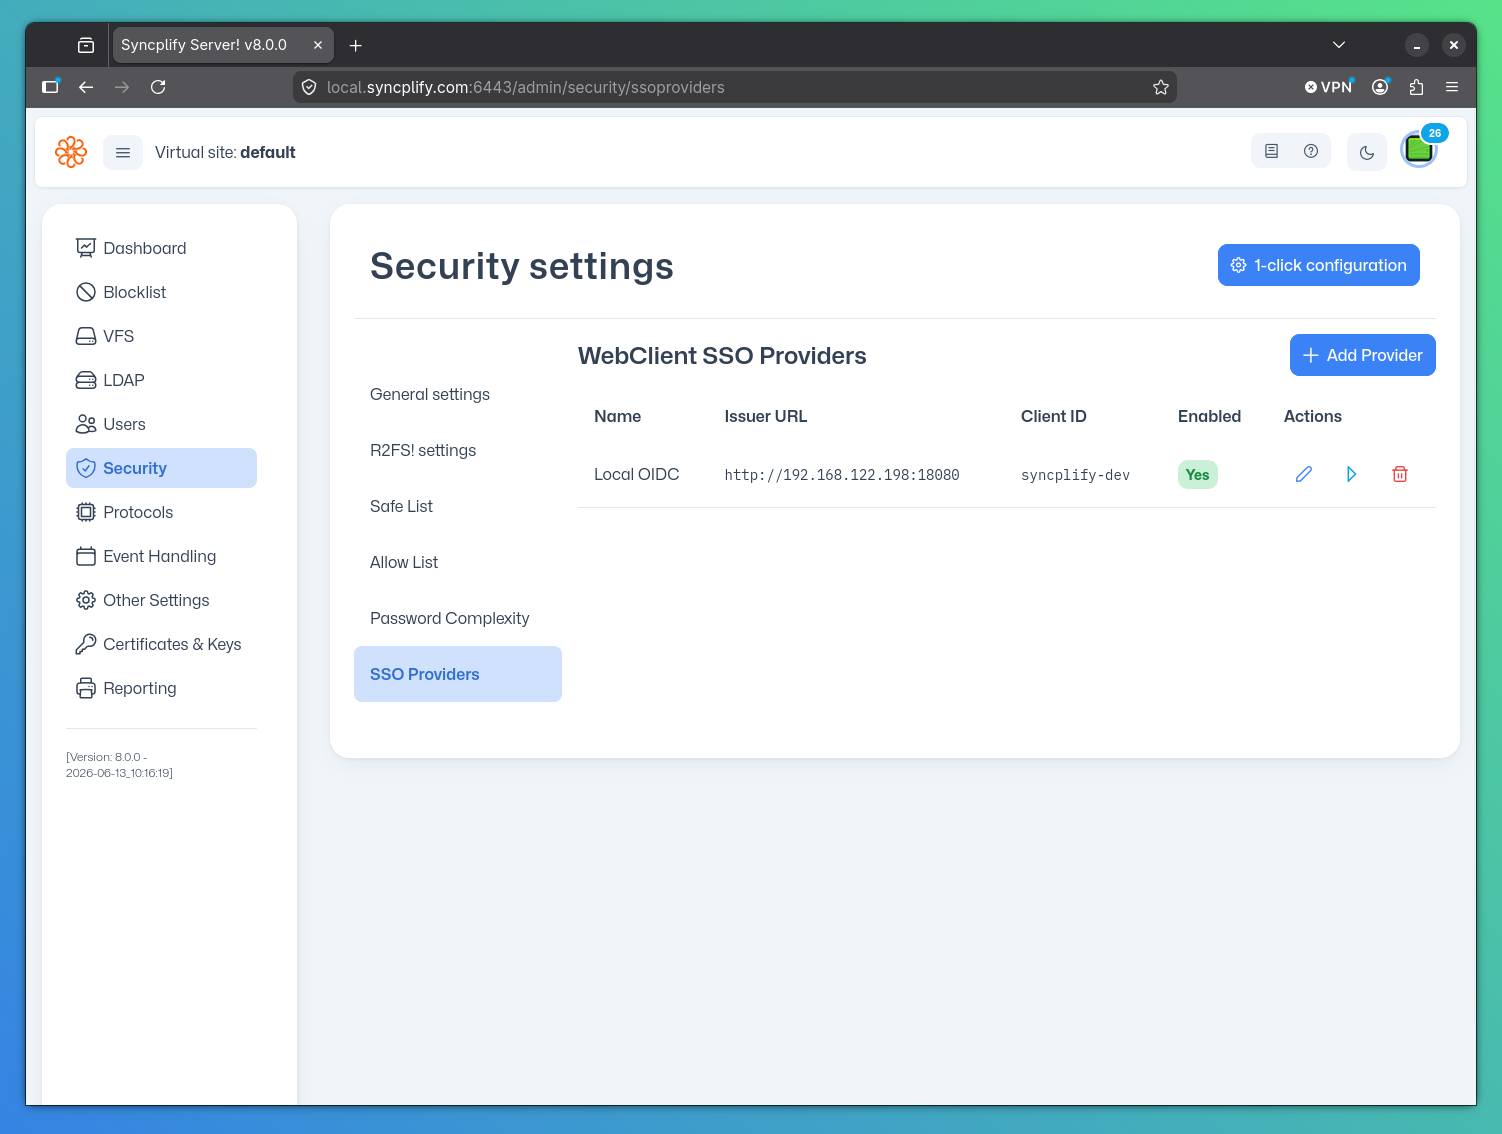Click the Certificates & Keys key icon
The image size is (1502, 1134).
86,644
